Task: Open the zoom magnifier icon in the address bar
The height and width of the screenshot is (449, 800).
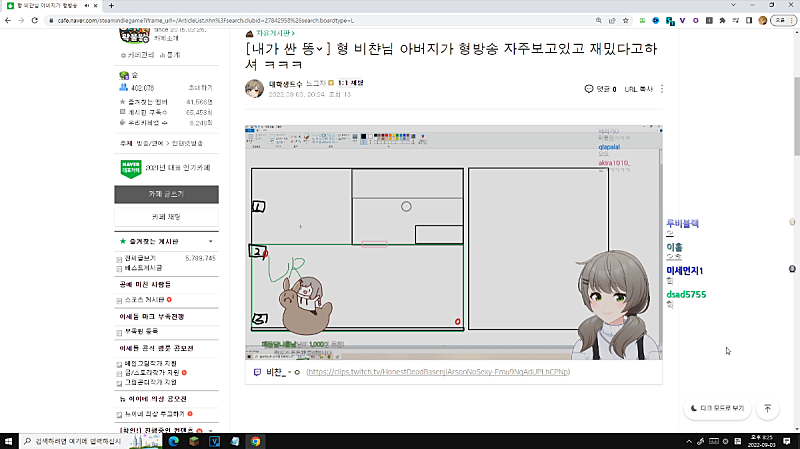Action: pos(598,20)
